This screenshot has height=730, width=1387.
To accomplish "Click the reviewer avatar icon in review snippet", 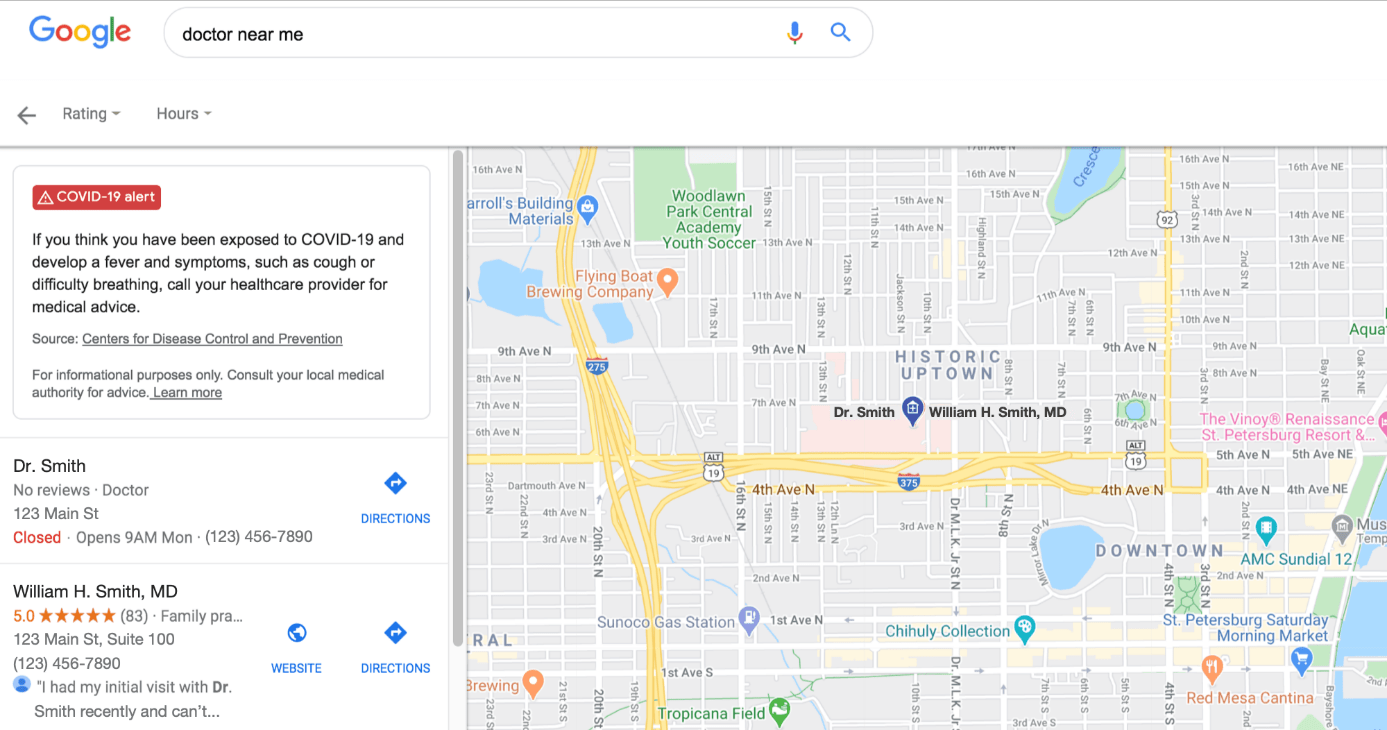I will coord(22,685).
